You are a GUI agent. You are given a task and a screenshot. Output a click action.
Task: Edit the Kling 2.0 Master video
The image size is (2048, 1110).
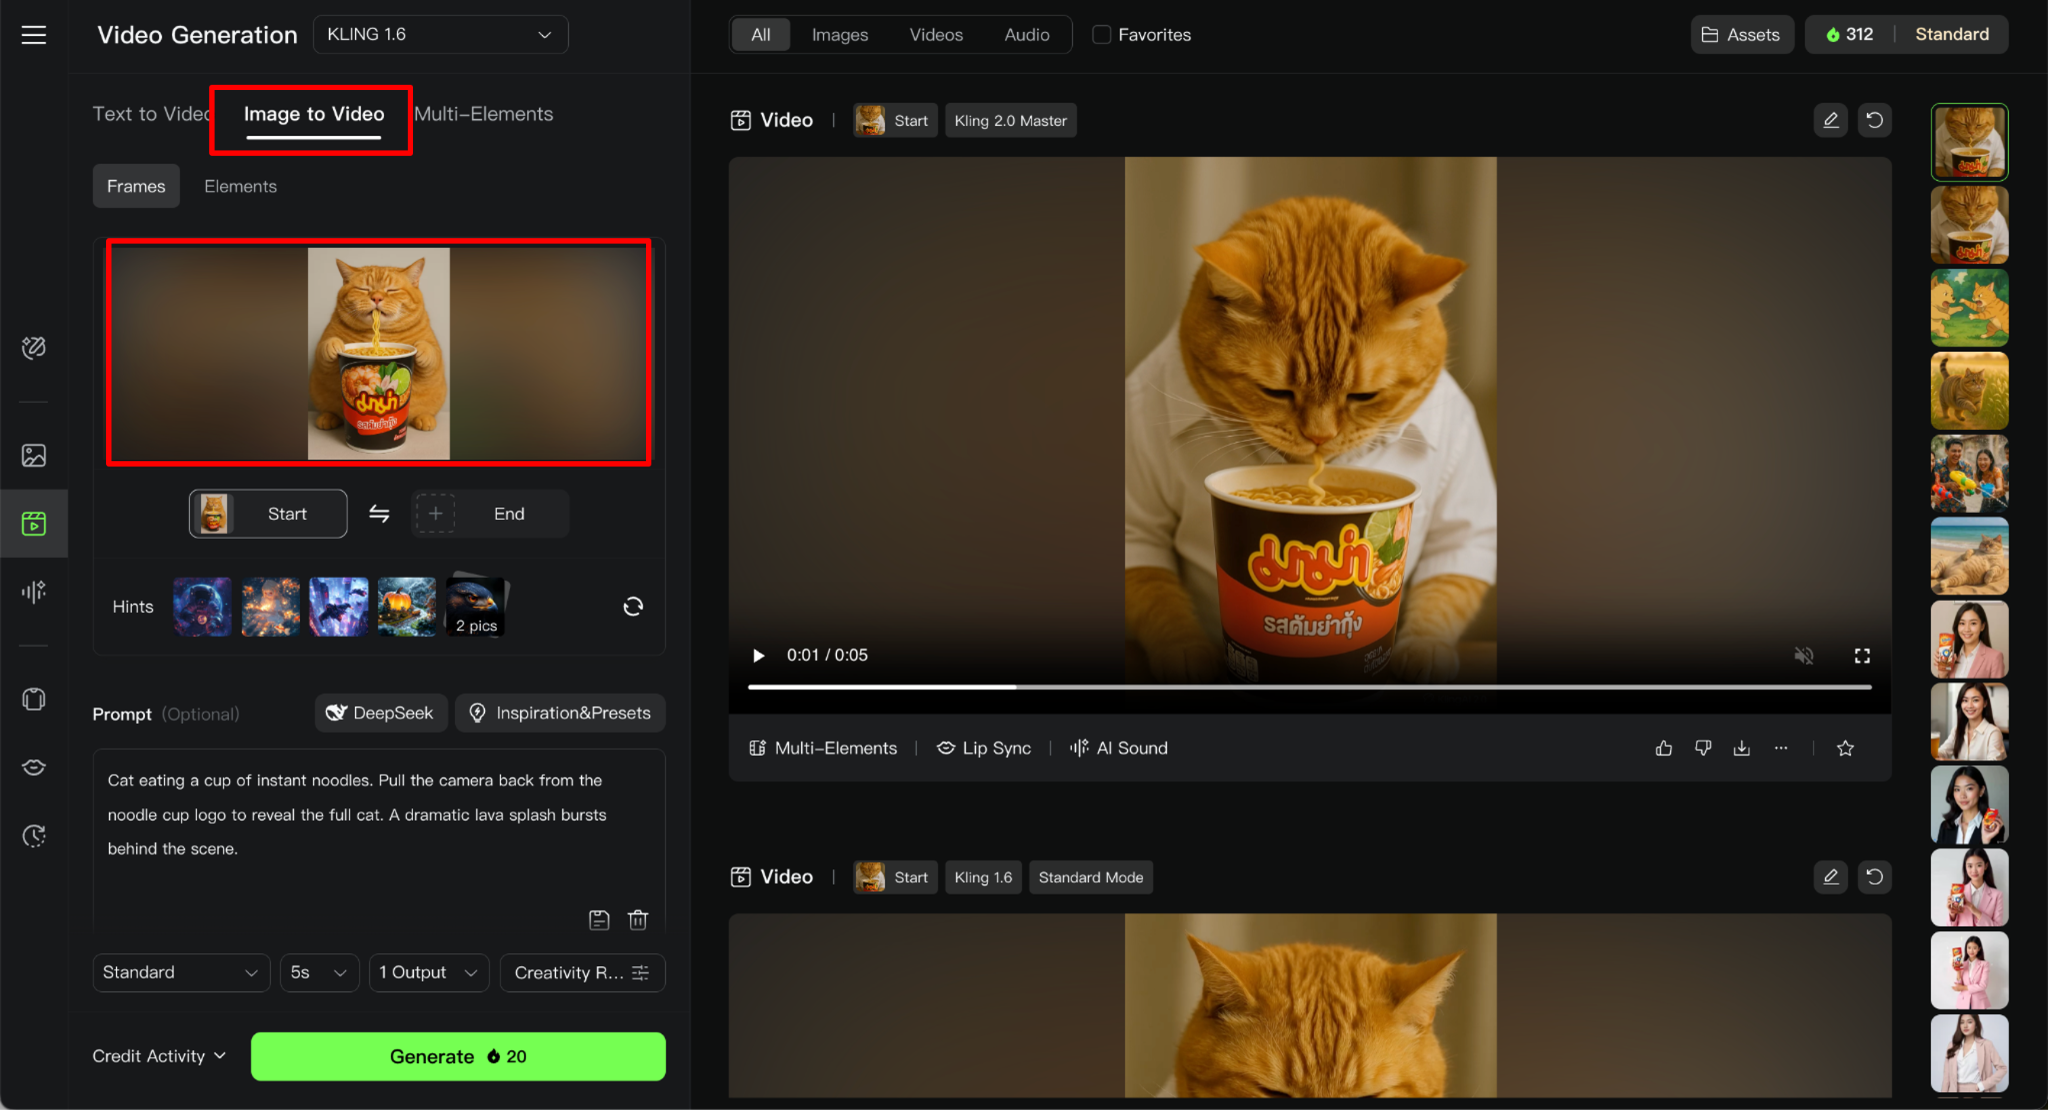[x=1831, y=120]
